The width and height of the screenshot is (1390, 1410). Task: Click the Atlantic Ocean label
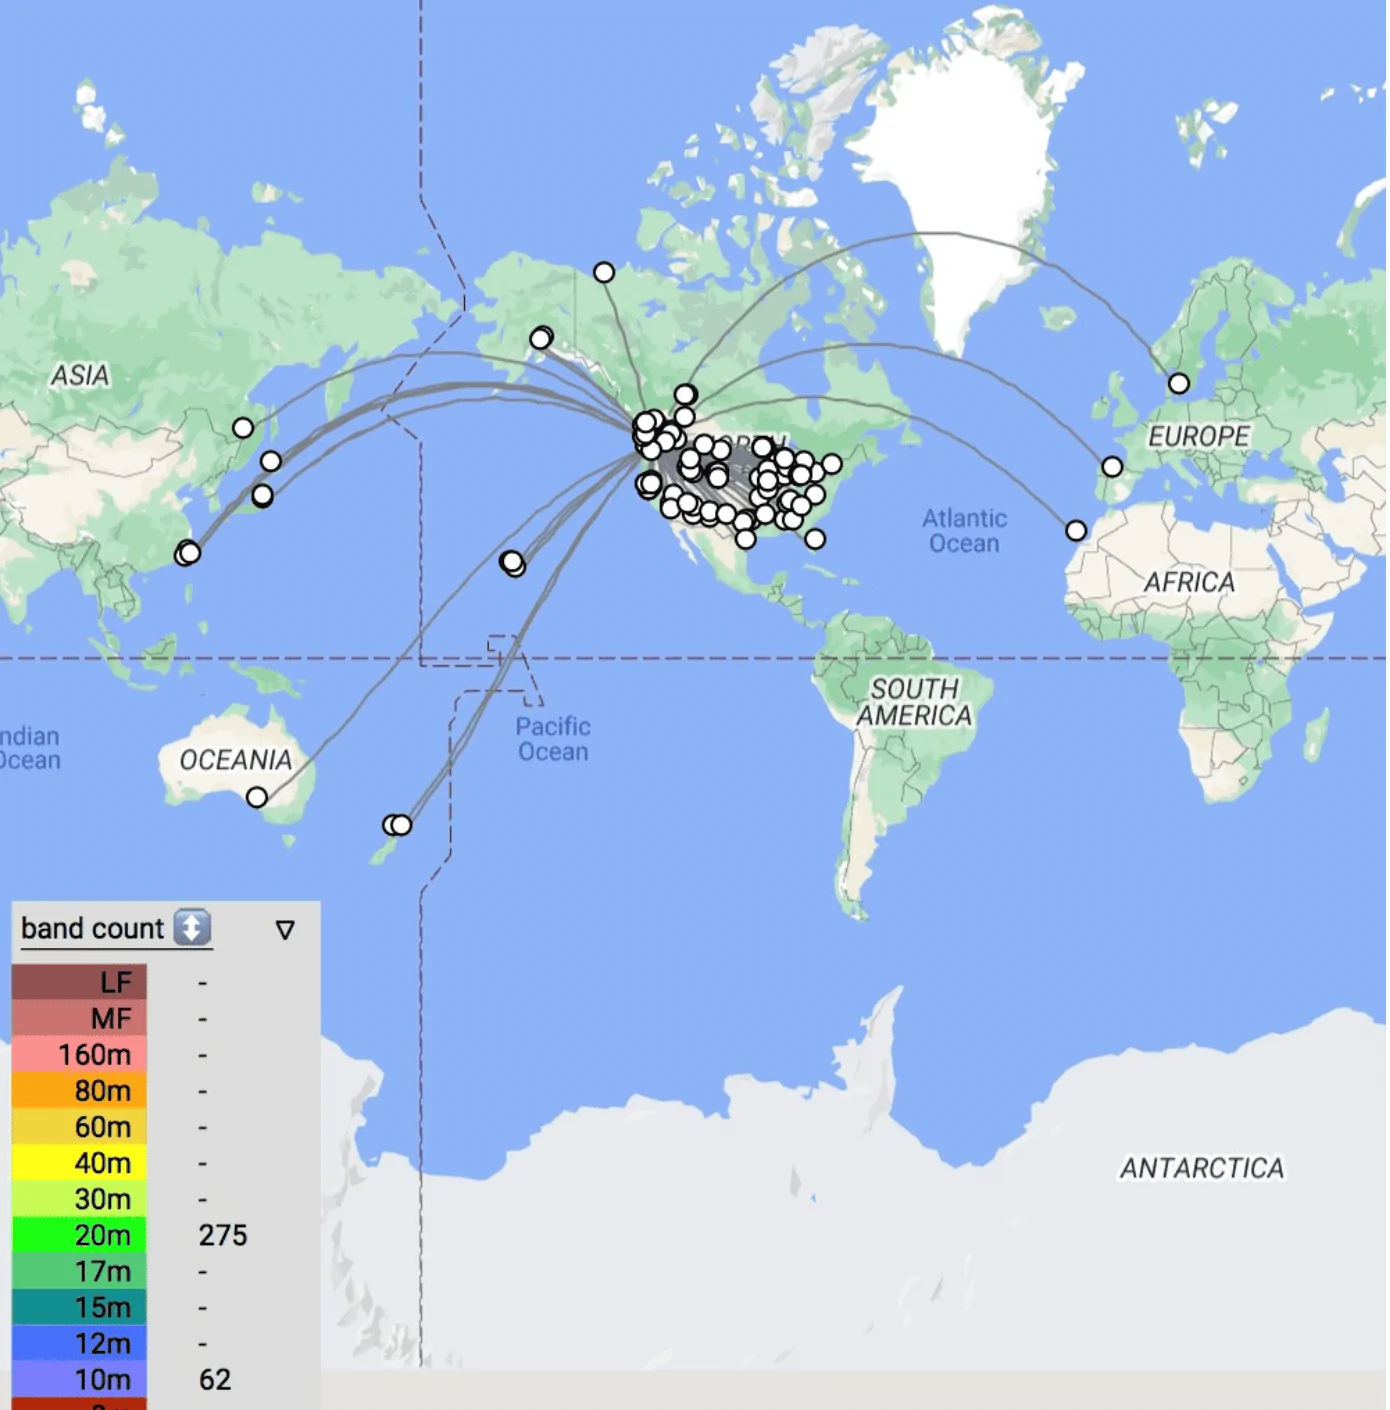pos(965,531)
